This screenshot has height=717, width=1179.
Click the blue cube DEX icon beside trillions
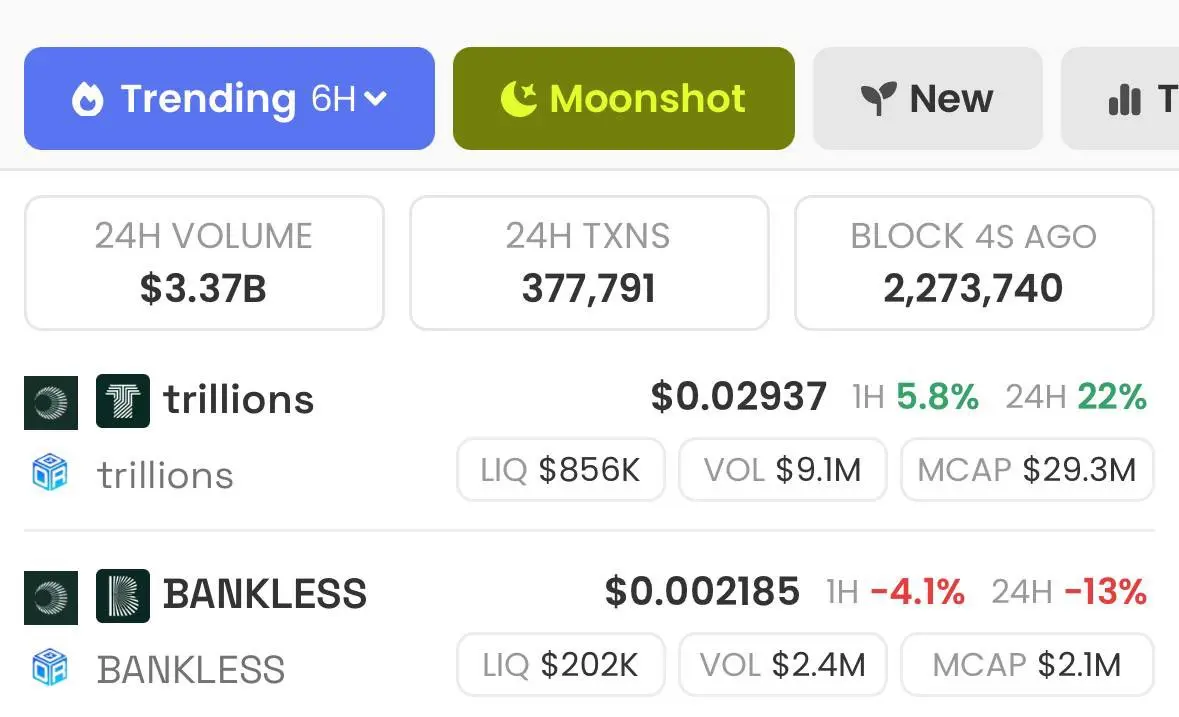[x=50, y=473]
